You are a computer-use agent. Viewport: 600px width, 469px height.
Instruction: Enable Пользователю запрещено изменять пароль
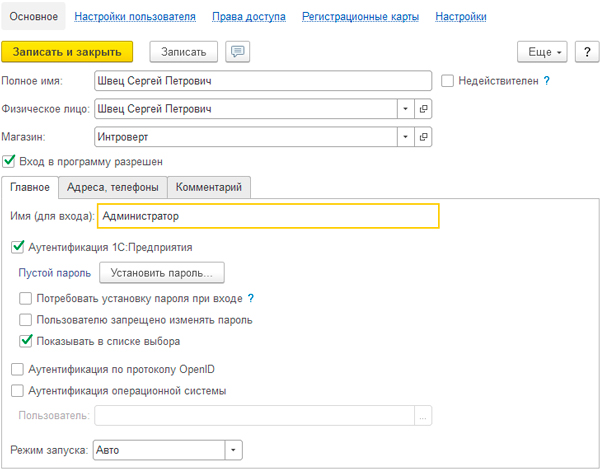point(26,320)
